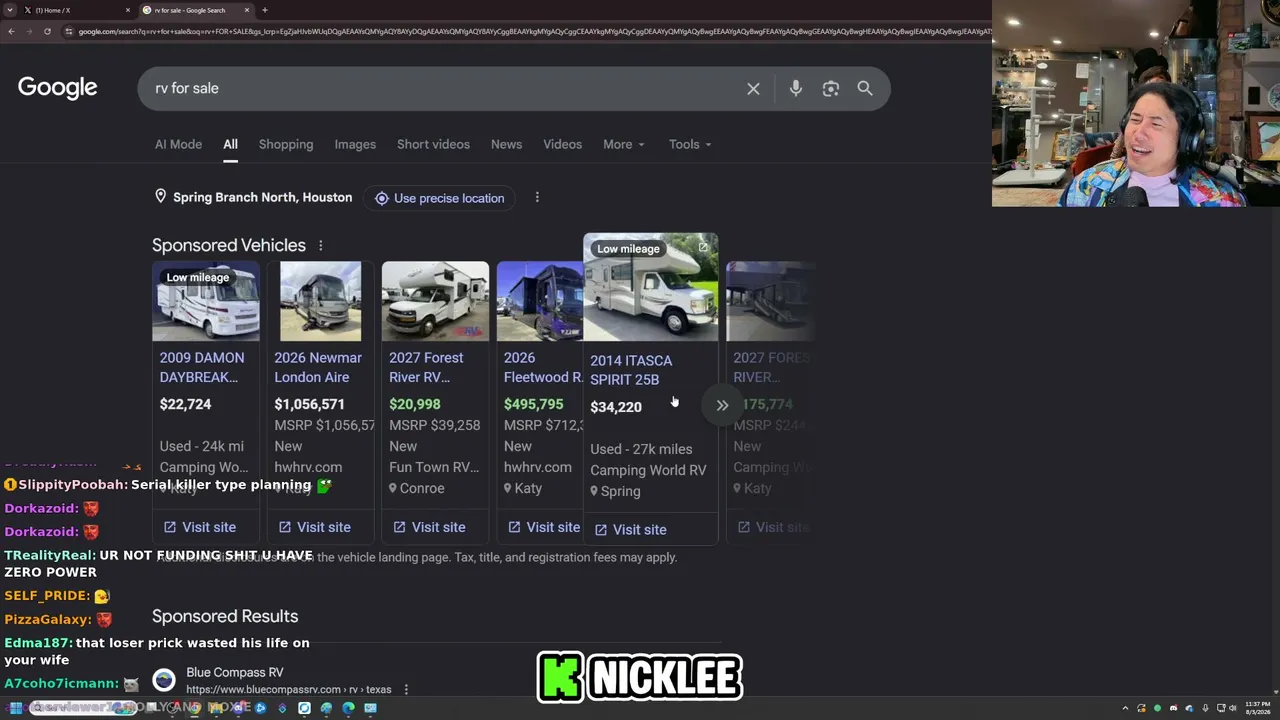The height and width of the screenshot is (720, 1280).
Task: Expand the Tools dropdown
Action: click(690, 144)
